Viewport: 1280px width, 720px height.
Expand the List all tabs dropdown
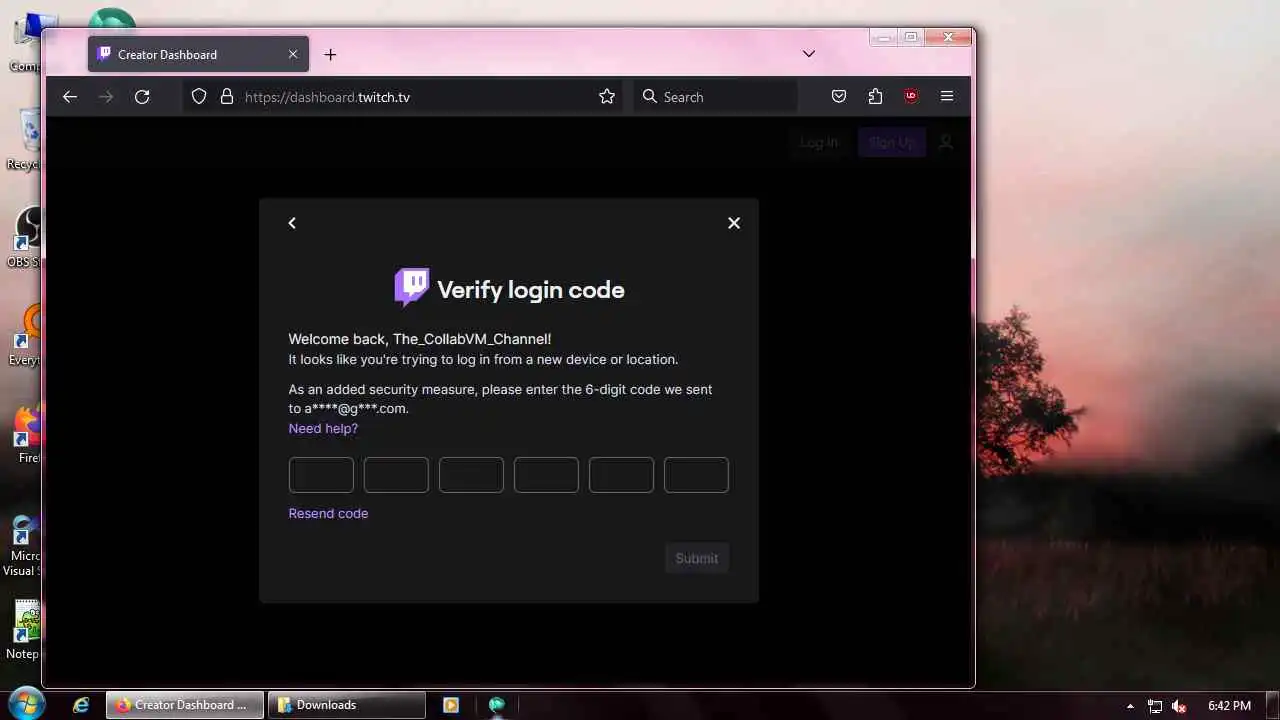point(809,54)
